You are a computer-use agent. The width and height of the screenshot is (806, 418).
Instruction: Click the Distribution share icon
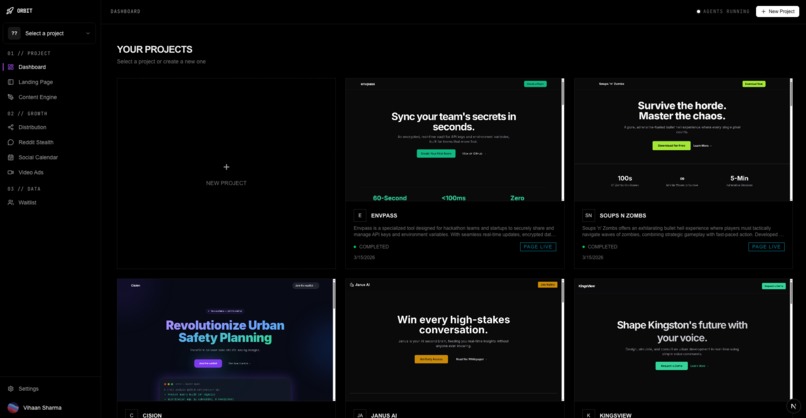click(11, 127)
